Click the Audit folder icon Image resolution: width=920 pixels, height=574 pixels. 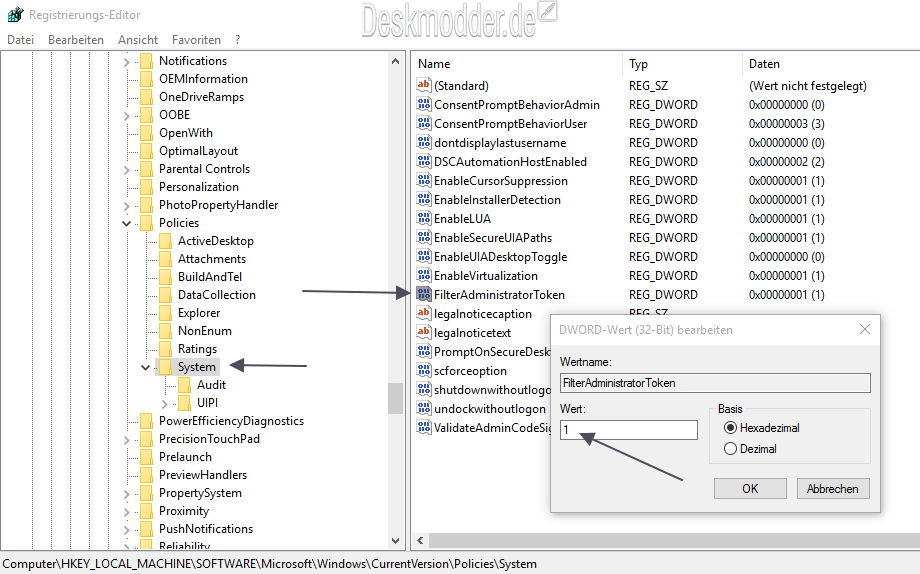184,385
